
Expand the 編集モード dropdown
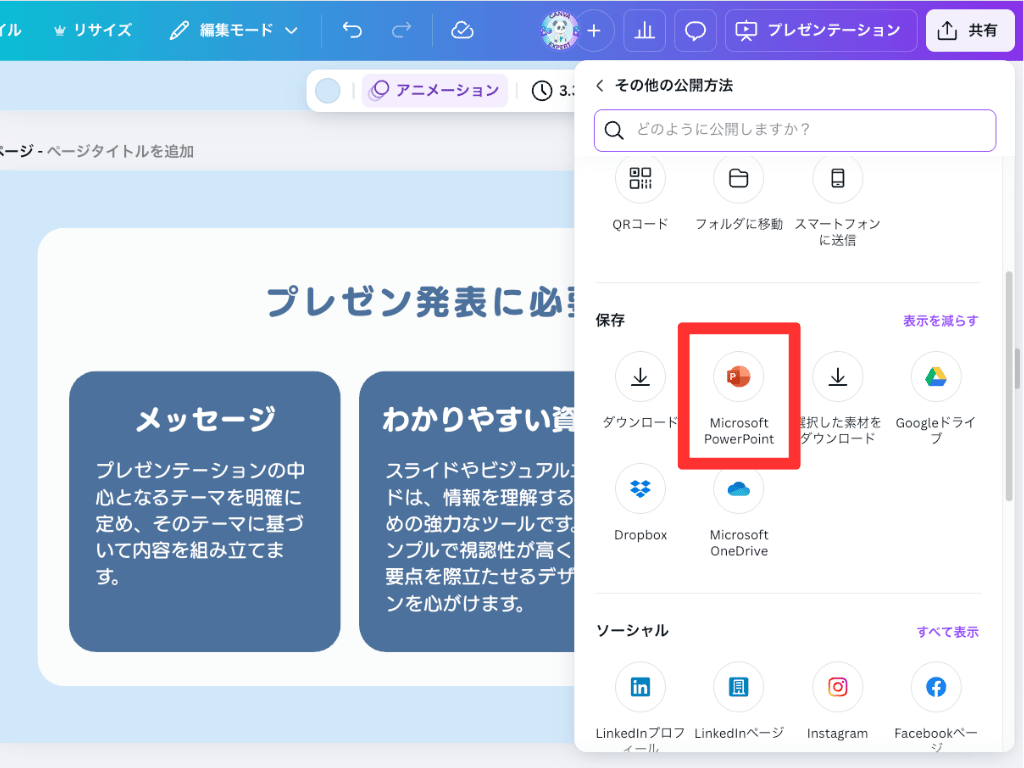pos(234,30)
